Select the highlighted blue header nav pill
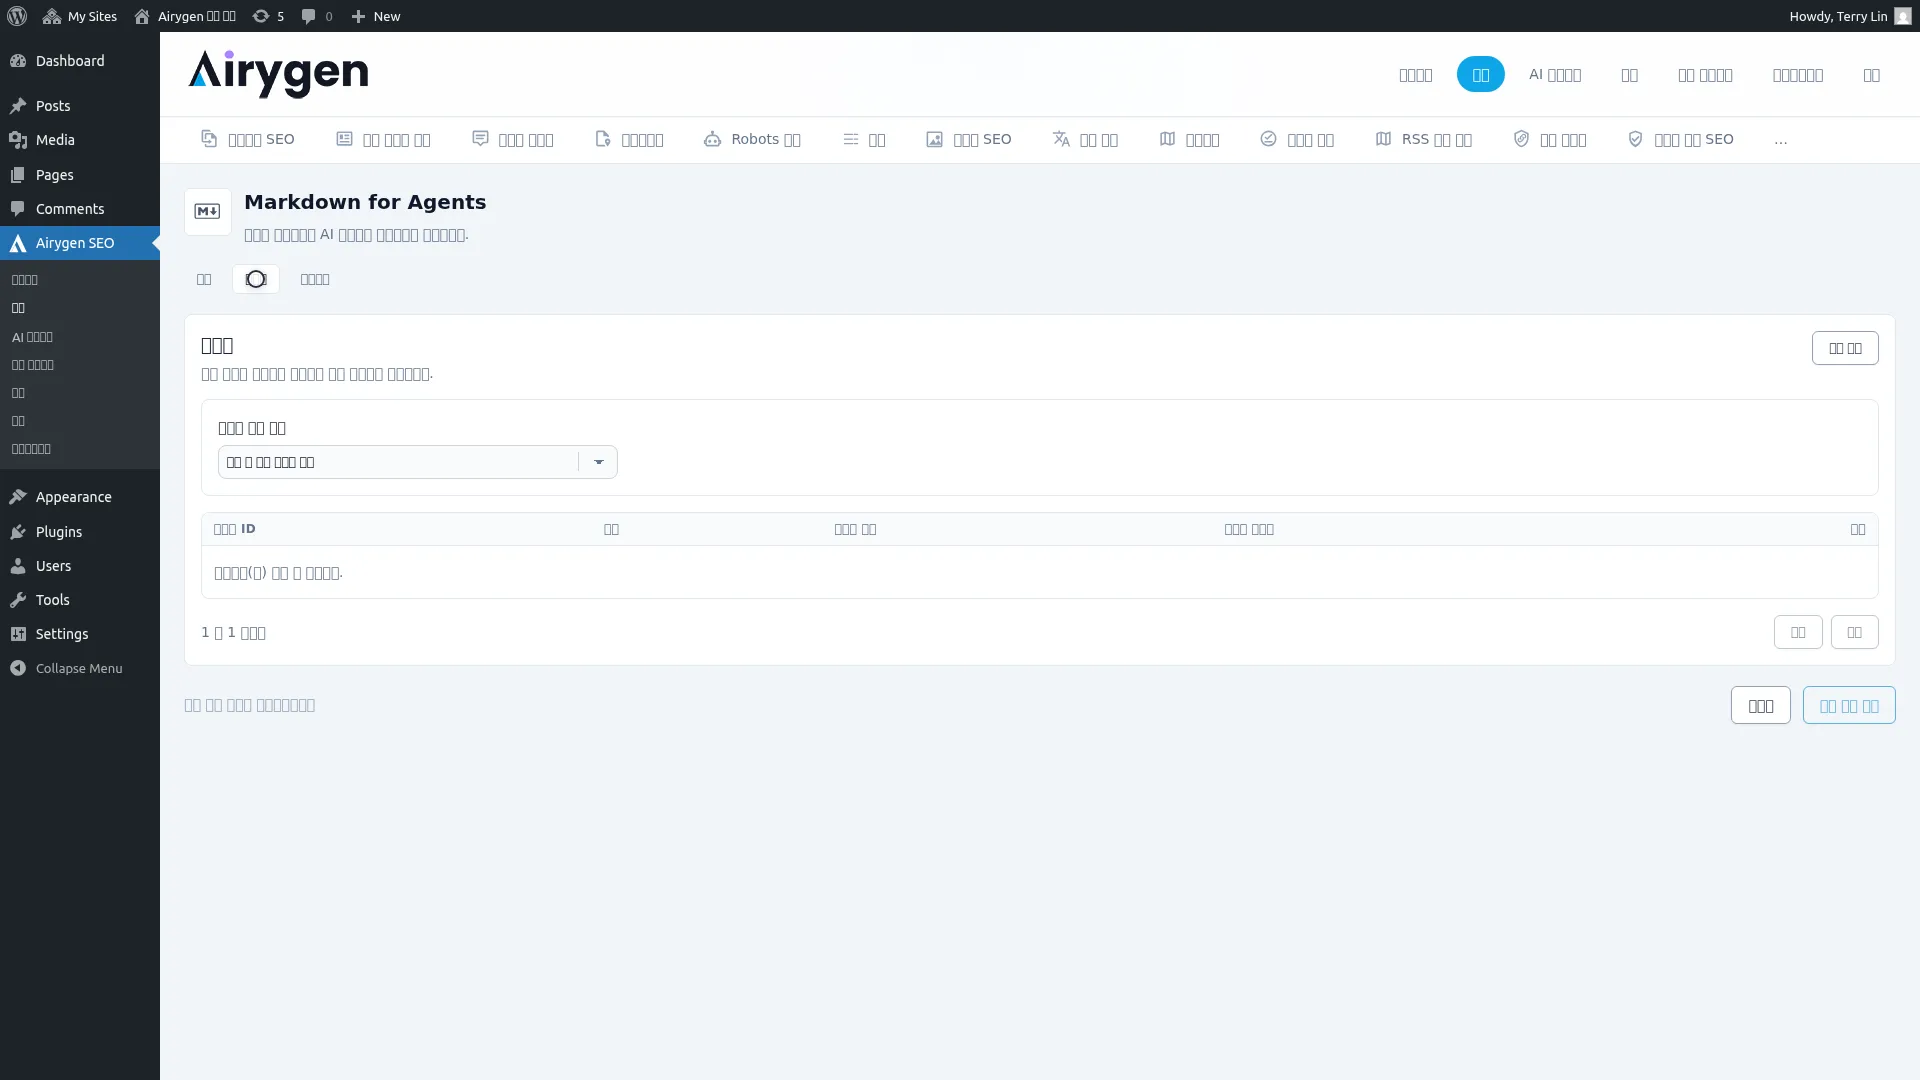This screenshot has width=1920, height=1080. click(x=1480, y=75)
